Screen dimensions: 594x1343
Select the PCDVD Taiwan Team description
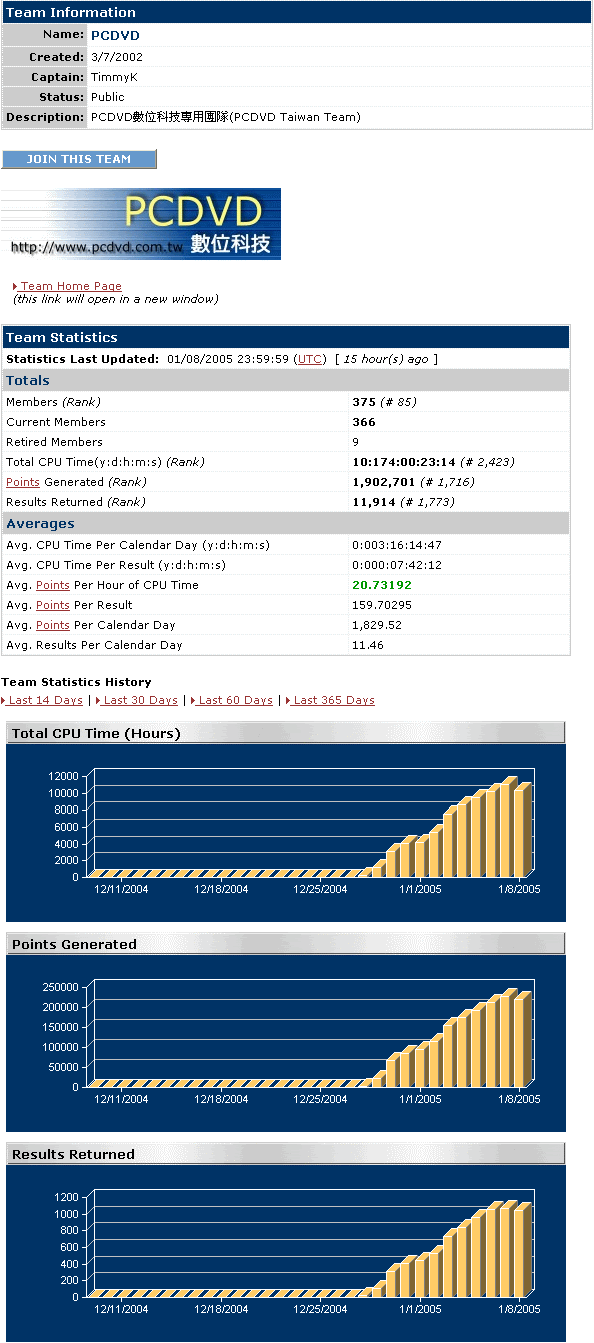pos(226,117)
